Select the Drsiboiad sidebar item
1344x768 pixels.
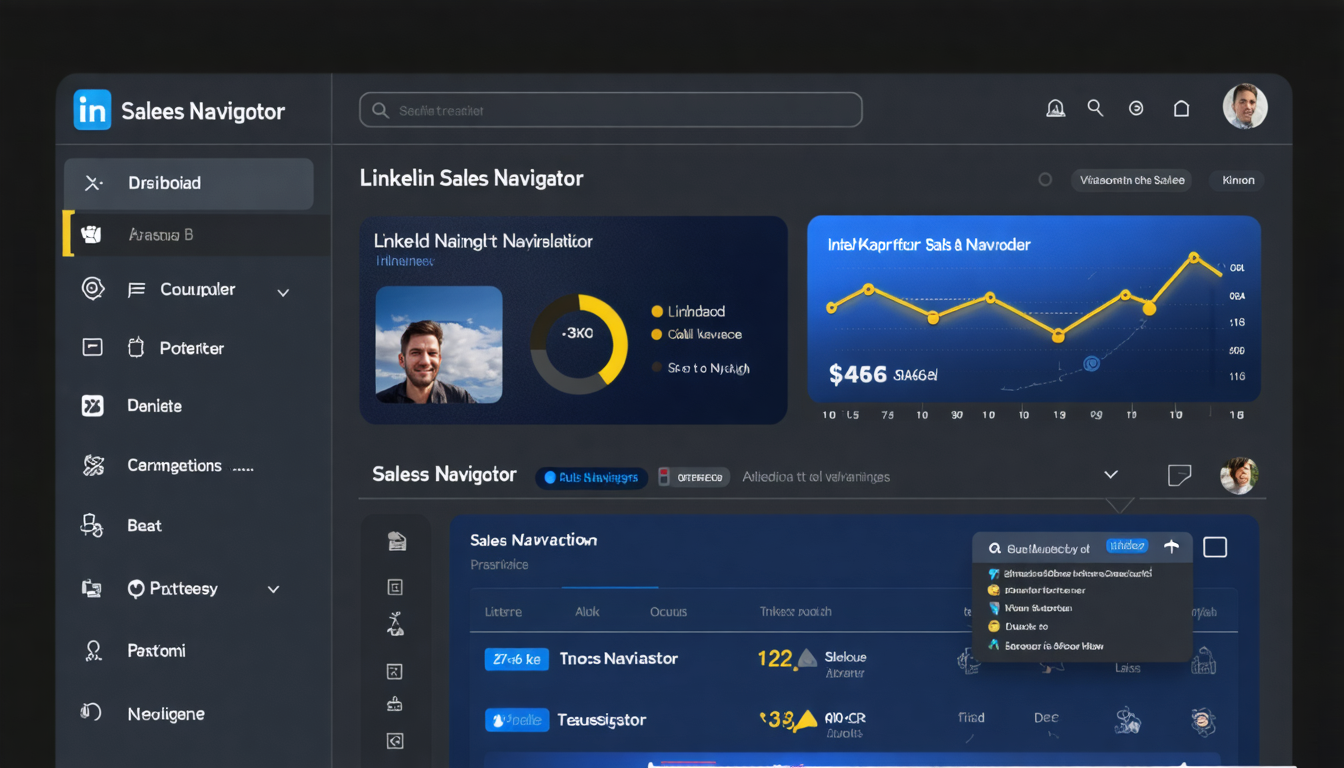pos(189,184)
